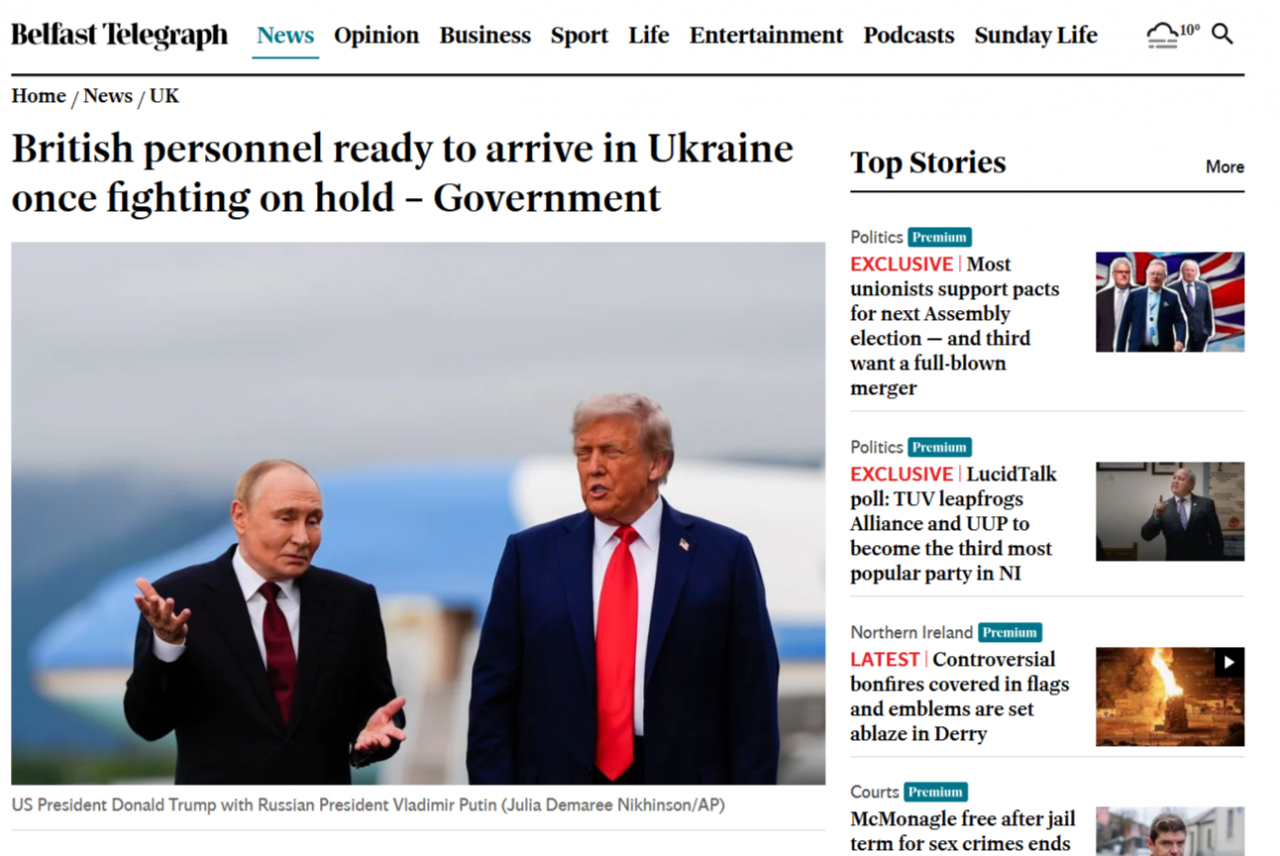Screen dimensions: 1280x856
Task: Open the unionists Union Jack thumbnail
Action: pos(1170,302)
